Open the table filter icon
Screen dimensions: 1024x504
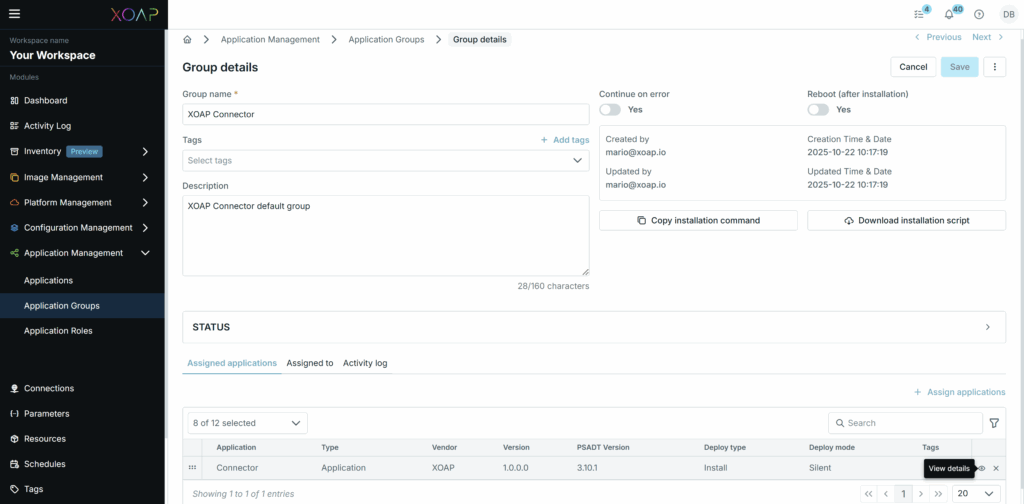(x=993, y=423)
